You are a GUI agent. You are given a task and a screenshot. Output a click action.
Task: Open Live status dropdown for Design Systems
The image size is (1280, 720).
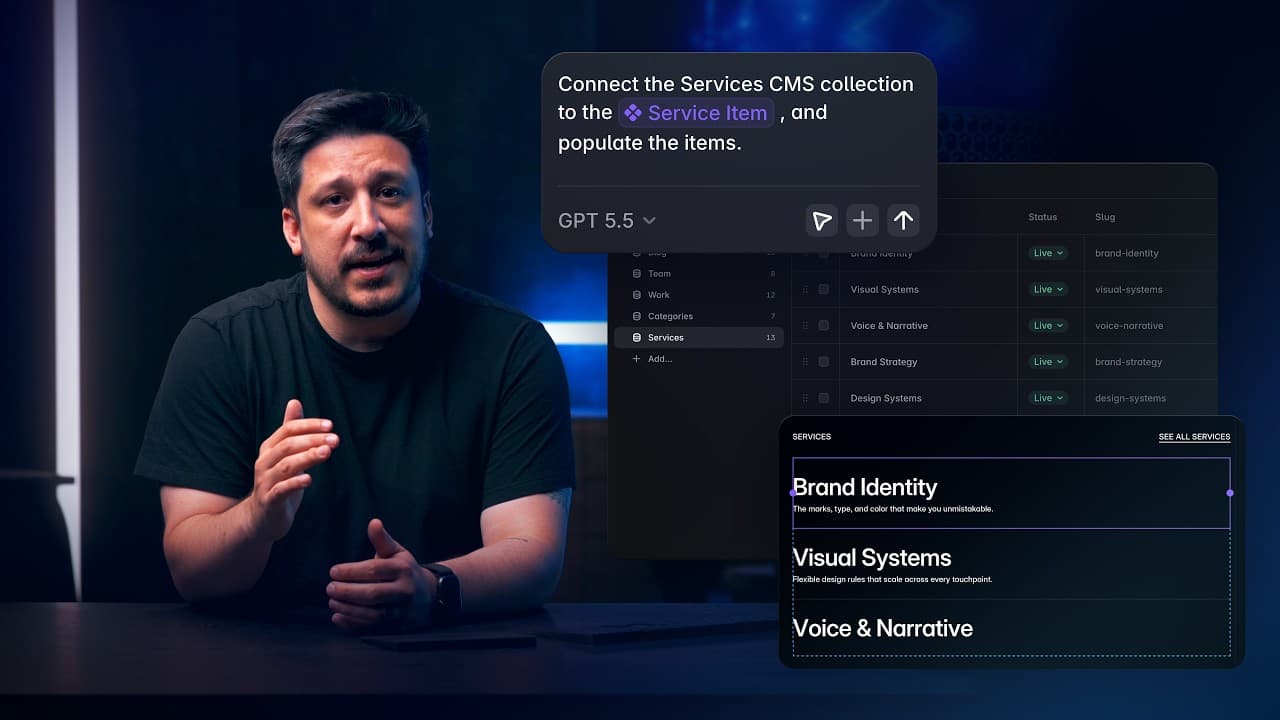tap(1048, 398)
